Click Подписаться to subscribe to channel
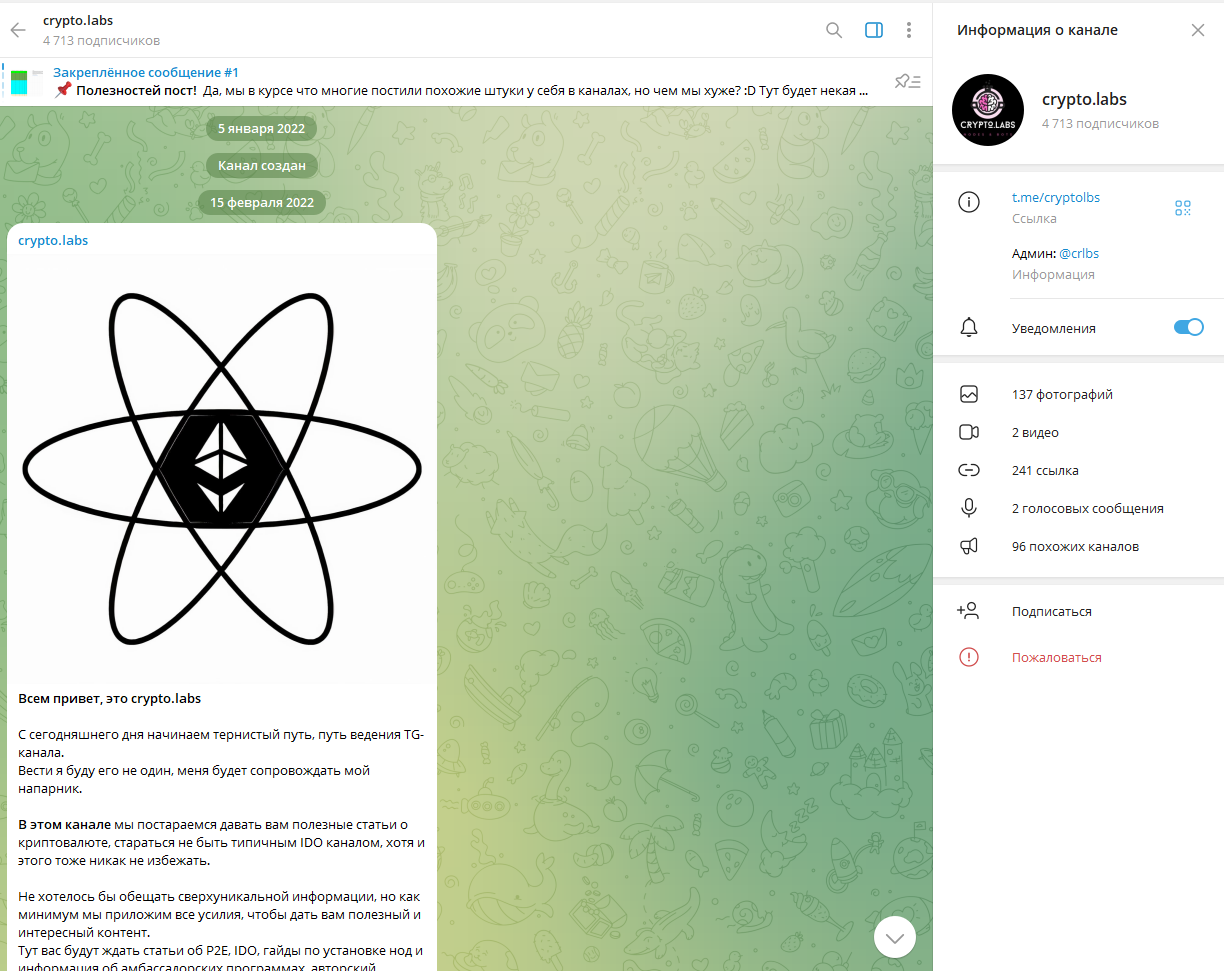Screen dimensions: 1224x971 coord(1051,611)
